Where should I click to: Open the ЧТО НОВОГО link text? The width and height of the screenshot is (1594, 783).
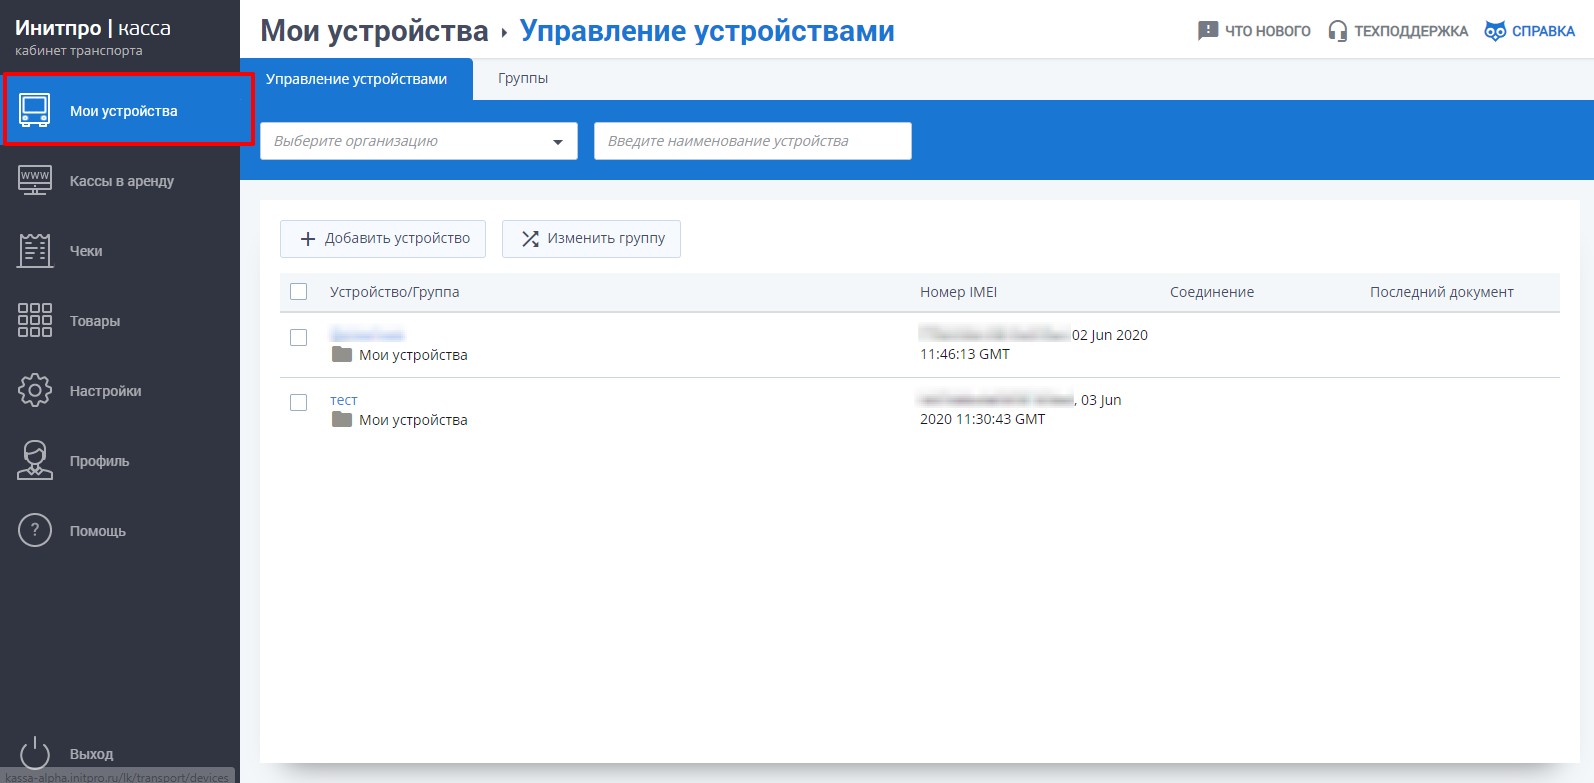(x=1268, y=31)
